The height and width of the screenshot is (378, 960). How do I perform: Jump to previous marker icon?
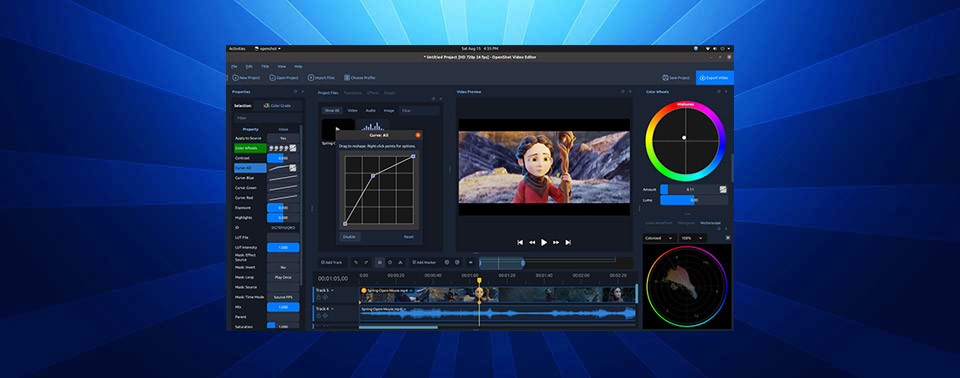[x=447, y=262]
